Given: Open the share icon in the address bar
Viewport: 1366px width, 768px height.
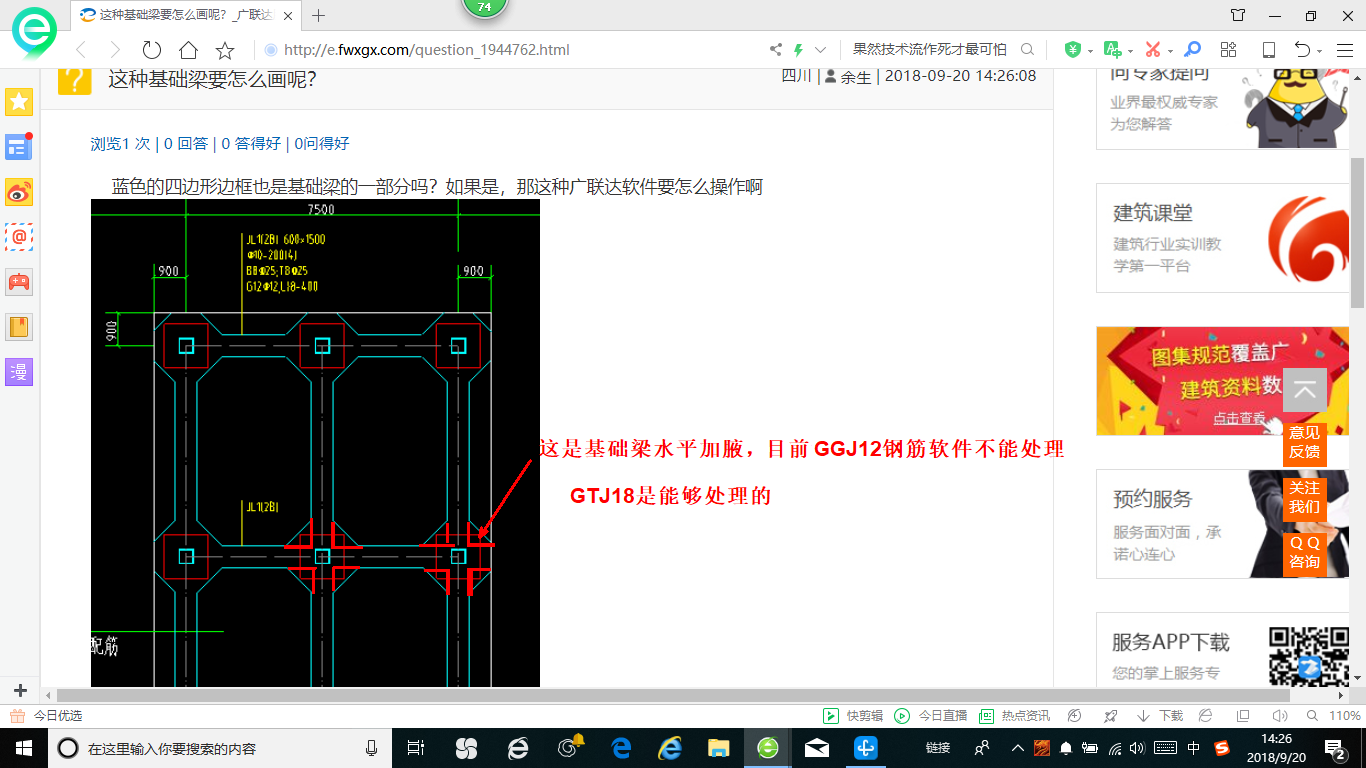Looking at the screenshot, I should tap(776, 49).
